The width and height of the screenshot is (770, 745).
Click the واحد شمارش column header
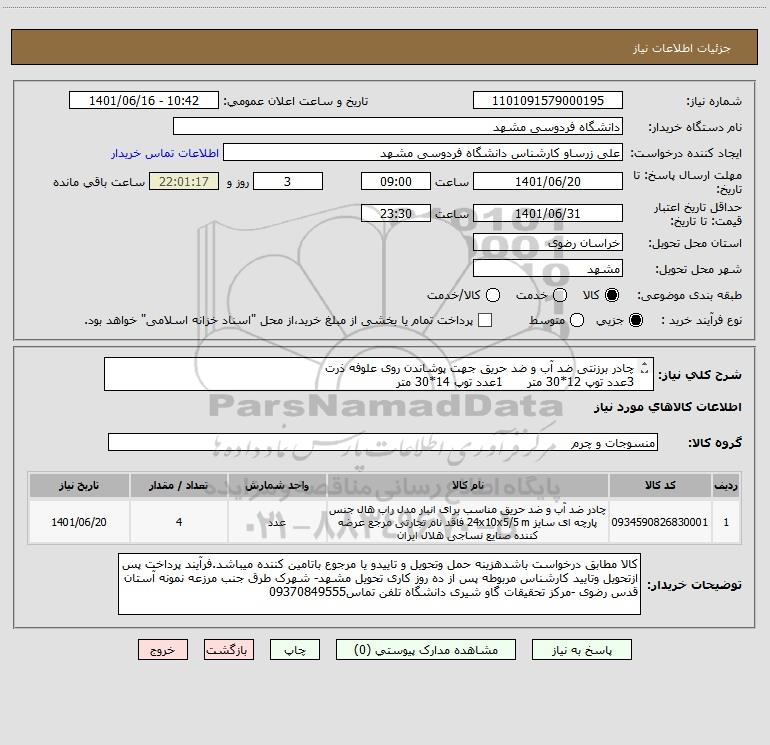pos(277,485)
